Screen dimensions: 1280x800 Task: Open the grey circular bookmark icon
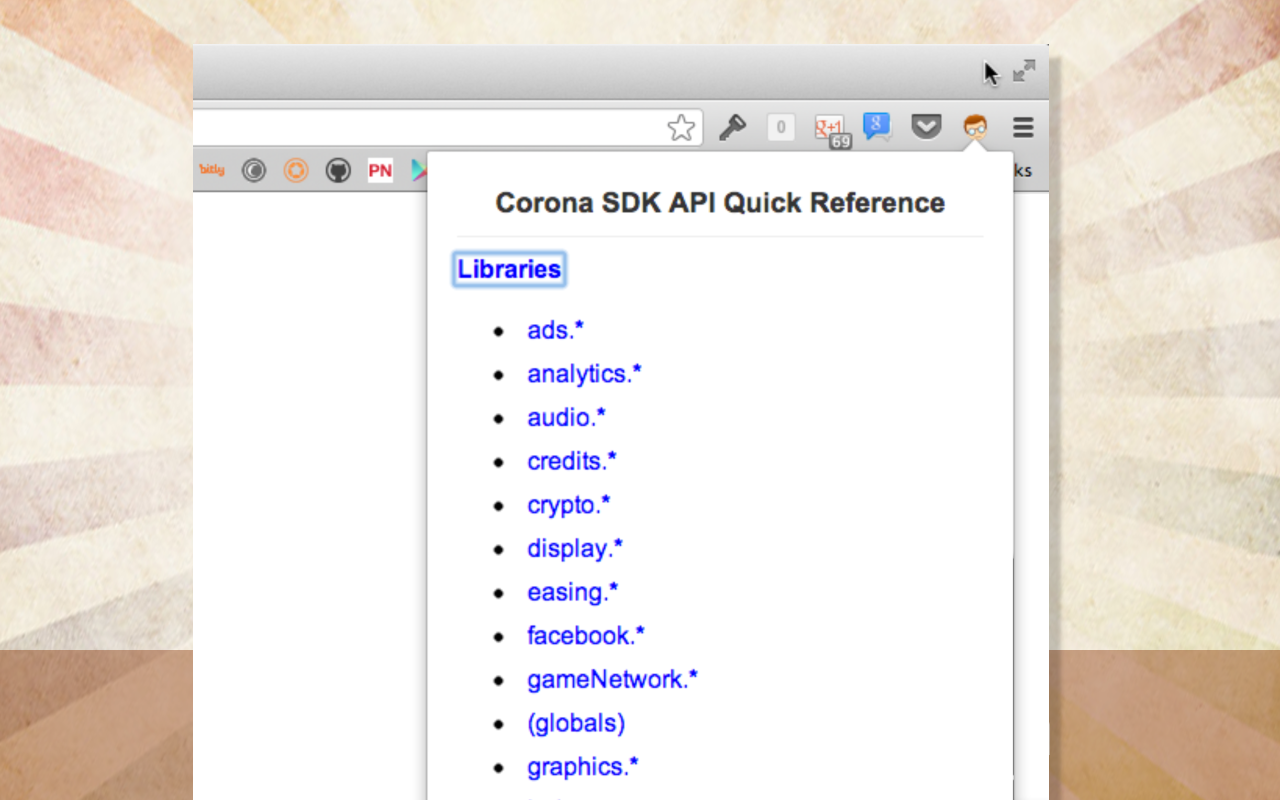coord(254,171)
